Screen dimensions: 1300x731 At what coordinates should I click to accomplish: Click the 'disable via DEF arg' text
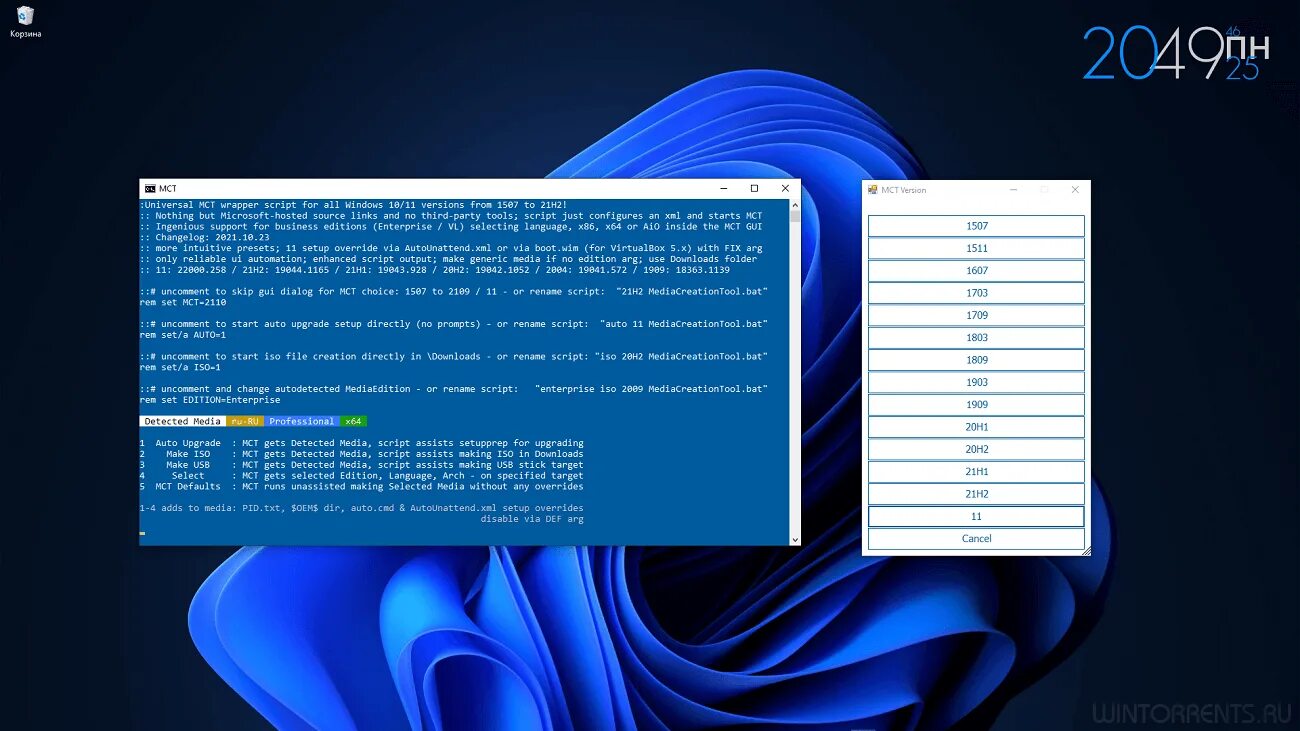(x=532, y=519)
